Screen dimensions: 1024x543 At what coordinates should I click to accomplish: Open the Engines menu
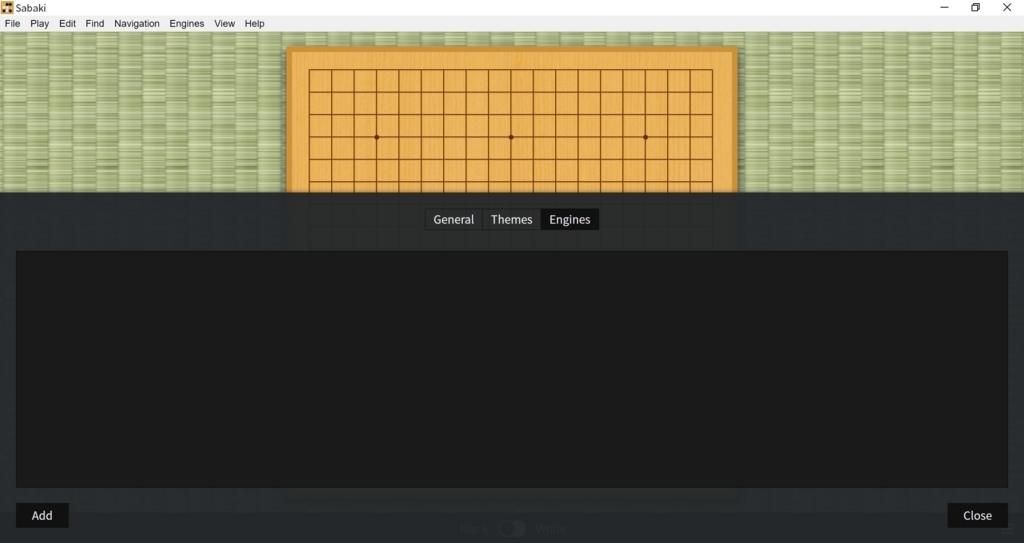click(x=187, y=24)
